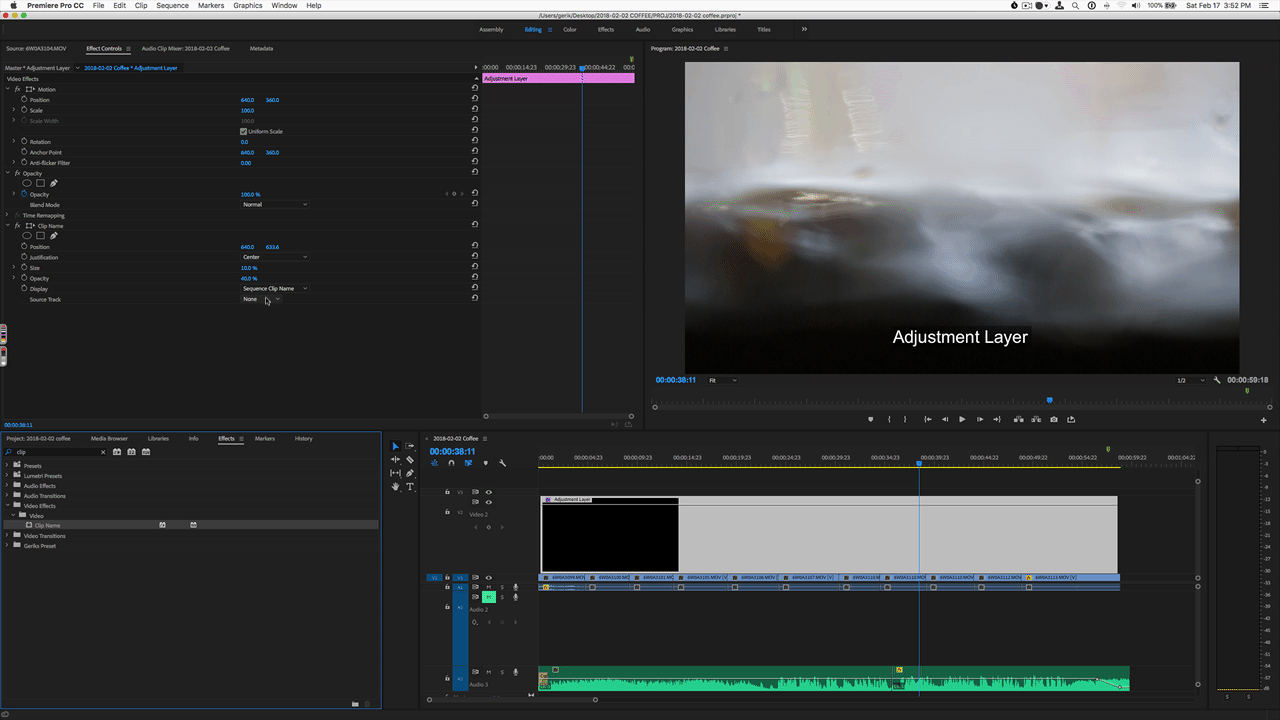
Task: Click Mark In bracket button
Action: pos(889,419)
